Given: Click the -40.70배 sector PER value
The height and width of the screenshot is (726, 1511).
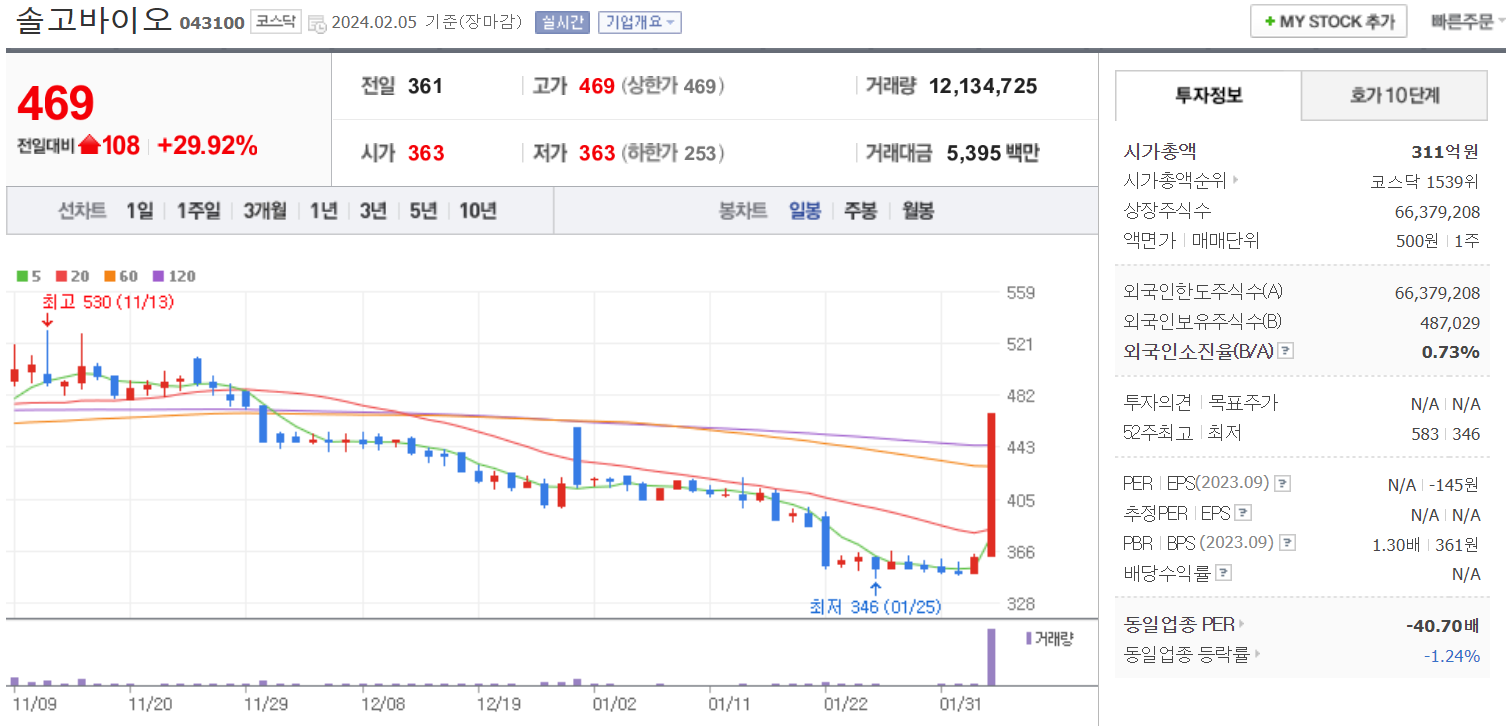Looking at the screenshot, I should (1443, 626).
